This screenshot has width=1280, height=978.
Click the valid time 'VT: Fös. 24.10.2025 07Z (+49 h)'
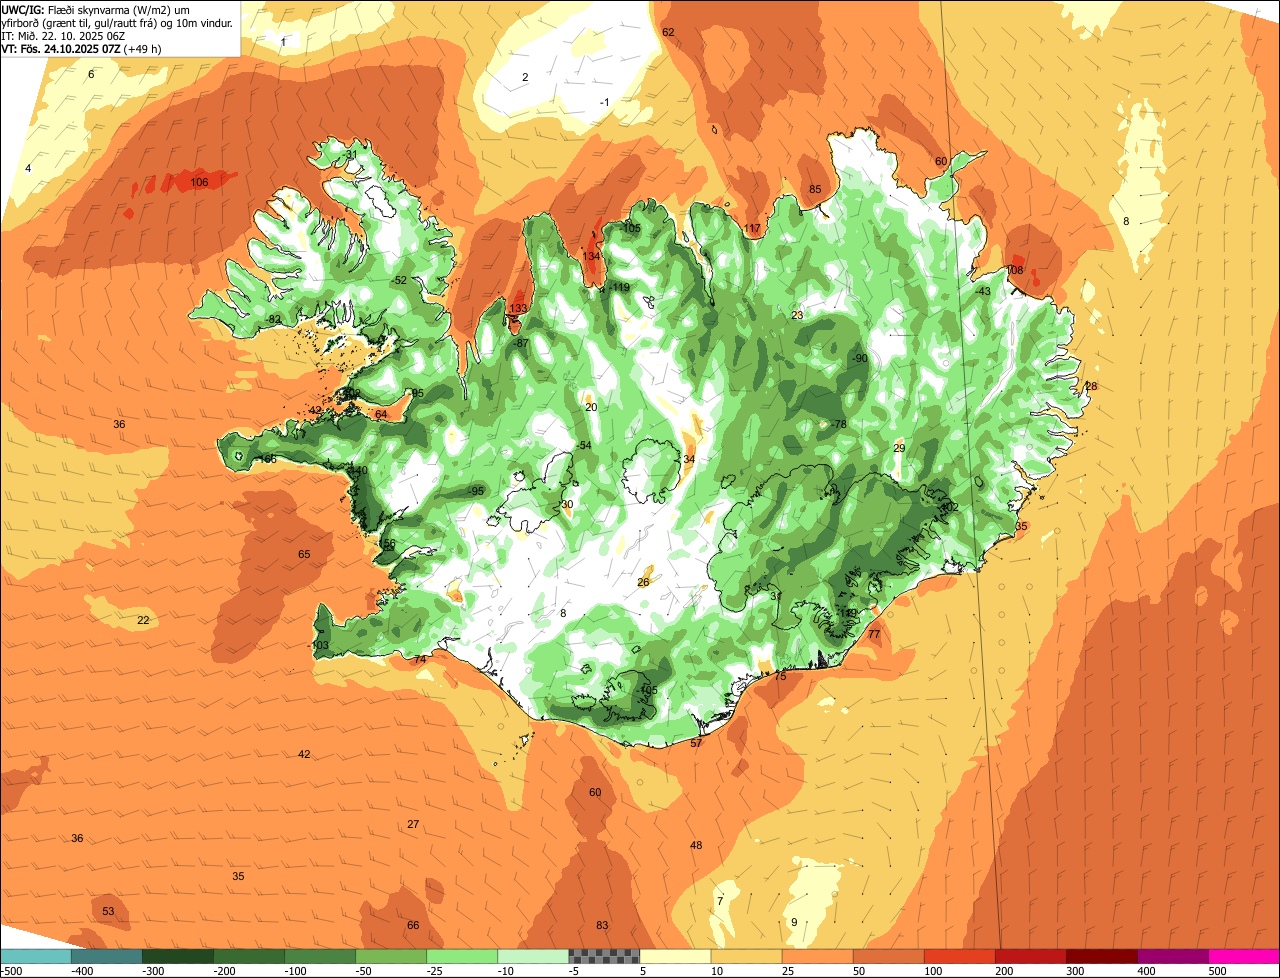pos(81,48)
